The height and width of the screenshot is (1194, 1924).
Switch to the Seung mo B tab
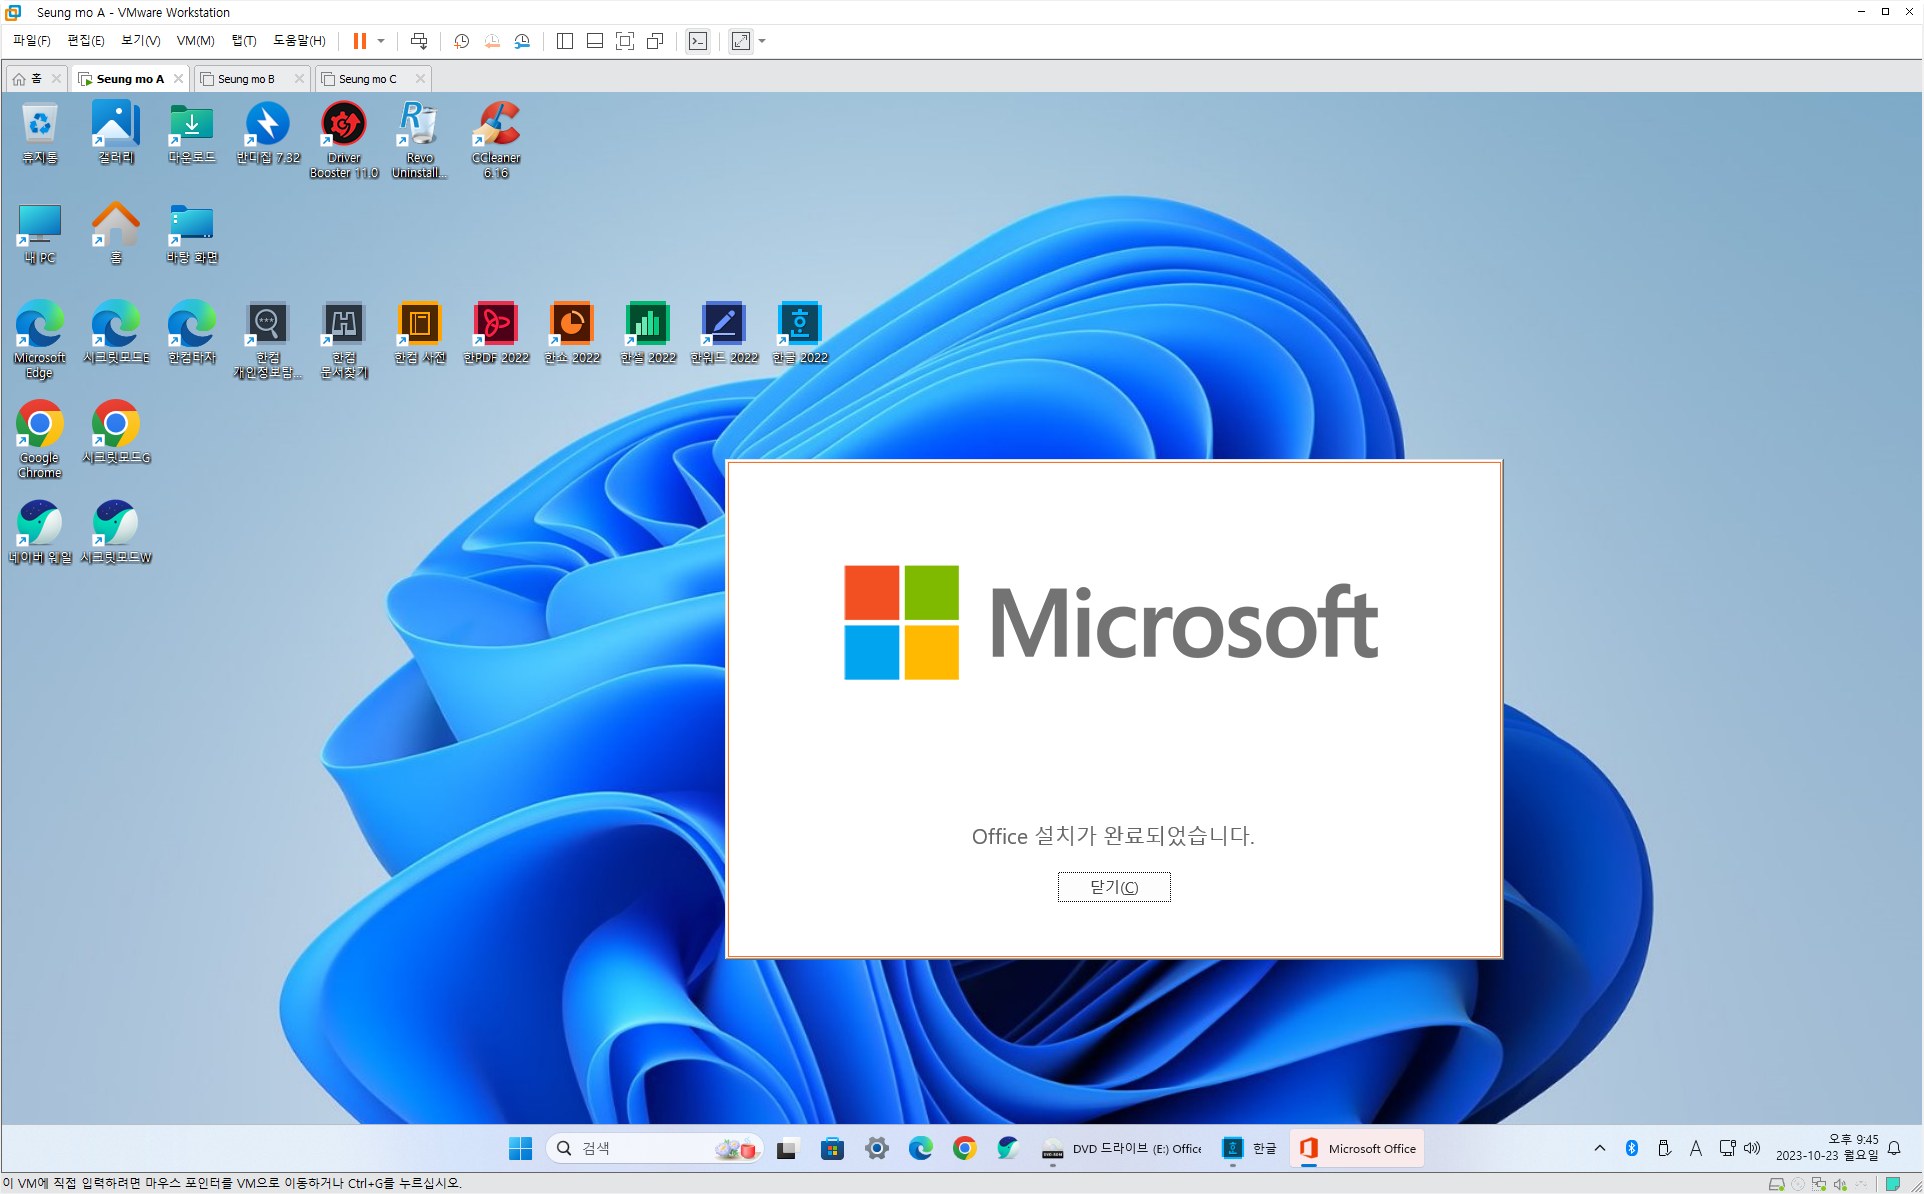pyautogui.click(x=246, y=79)
